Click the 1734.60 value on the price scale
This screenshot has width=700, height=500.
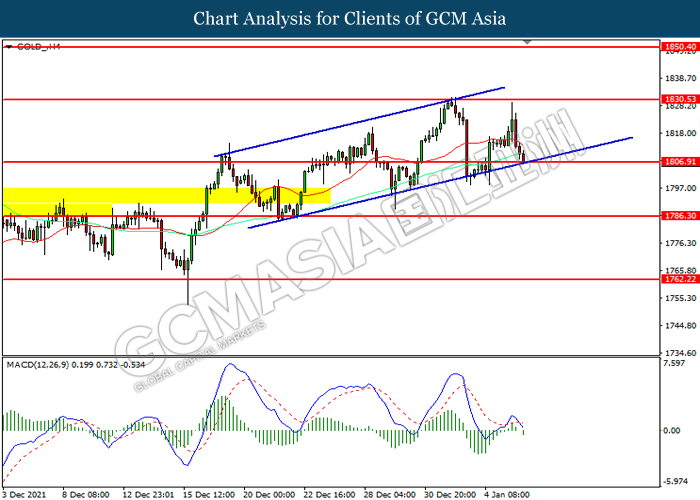pos(680,353)
